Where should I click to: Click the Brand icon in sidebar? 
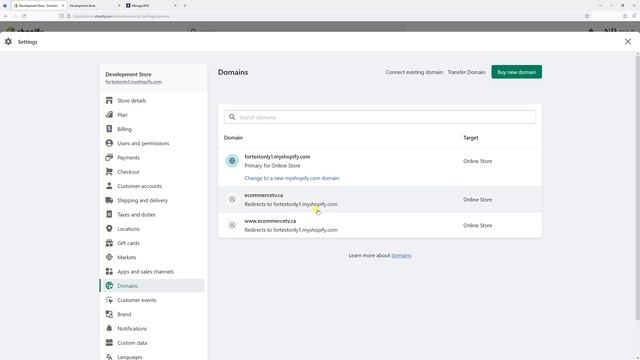(109, 314)
